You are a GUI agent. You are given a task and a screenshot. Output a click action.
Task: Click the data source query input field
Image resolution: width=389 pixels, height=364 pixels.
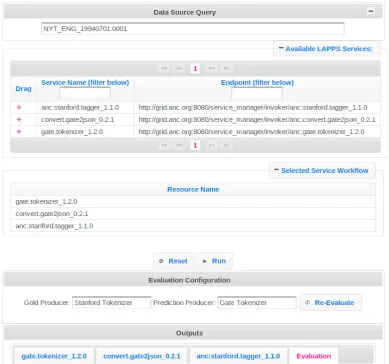(193, 29)
